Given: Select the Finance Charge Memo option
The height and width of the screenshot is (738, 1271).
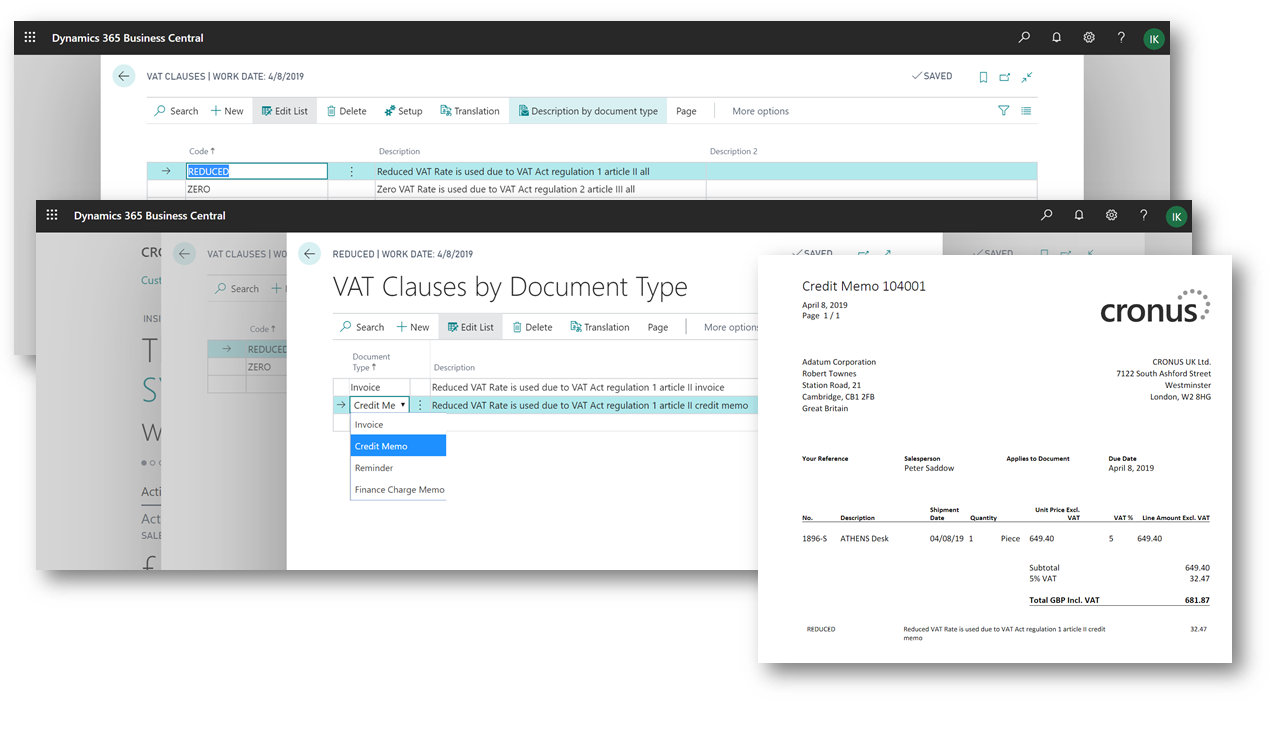Looking at the screenshot, I should [x=398, y=489].
